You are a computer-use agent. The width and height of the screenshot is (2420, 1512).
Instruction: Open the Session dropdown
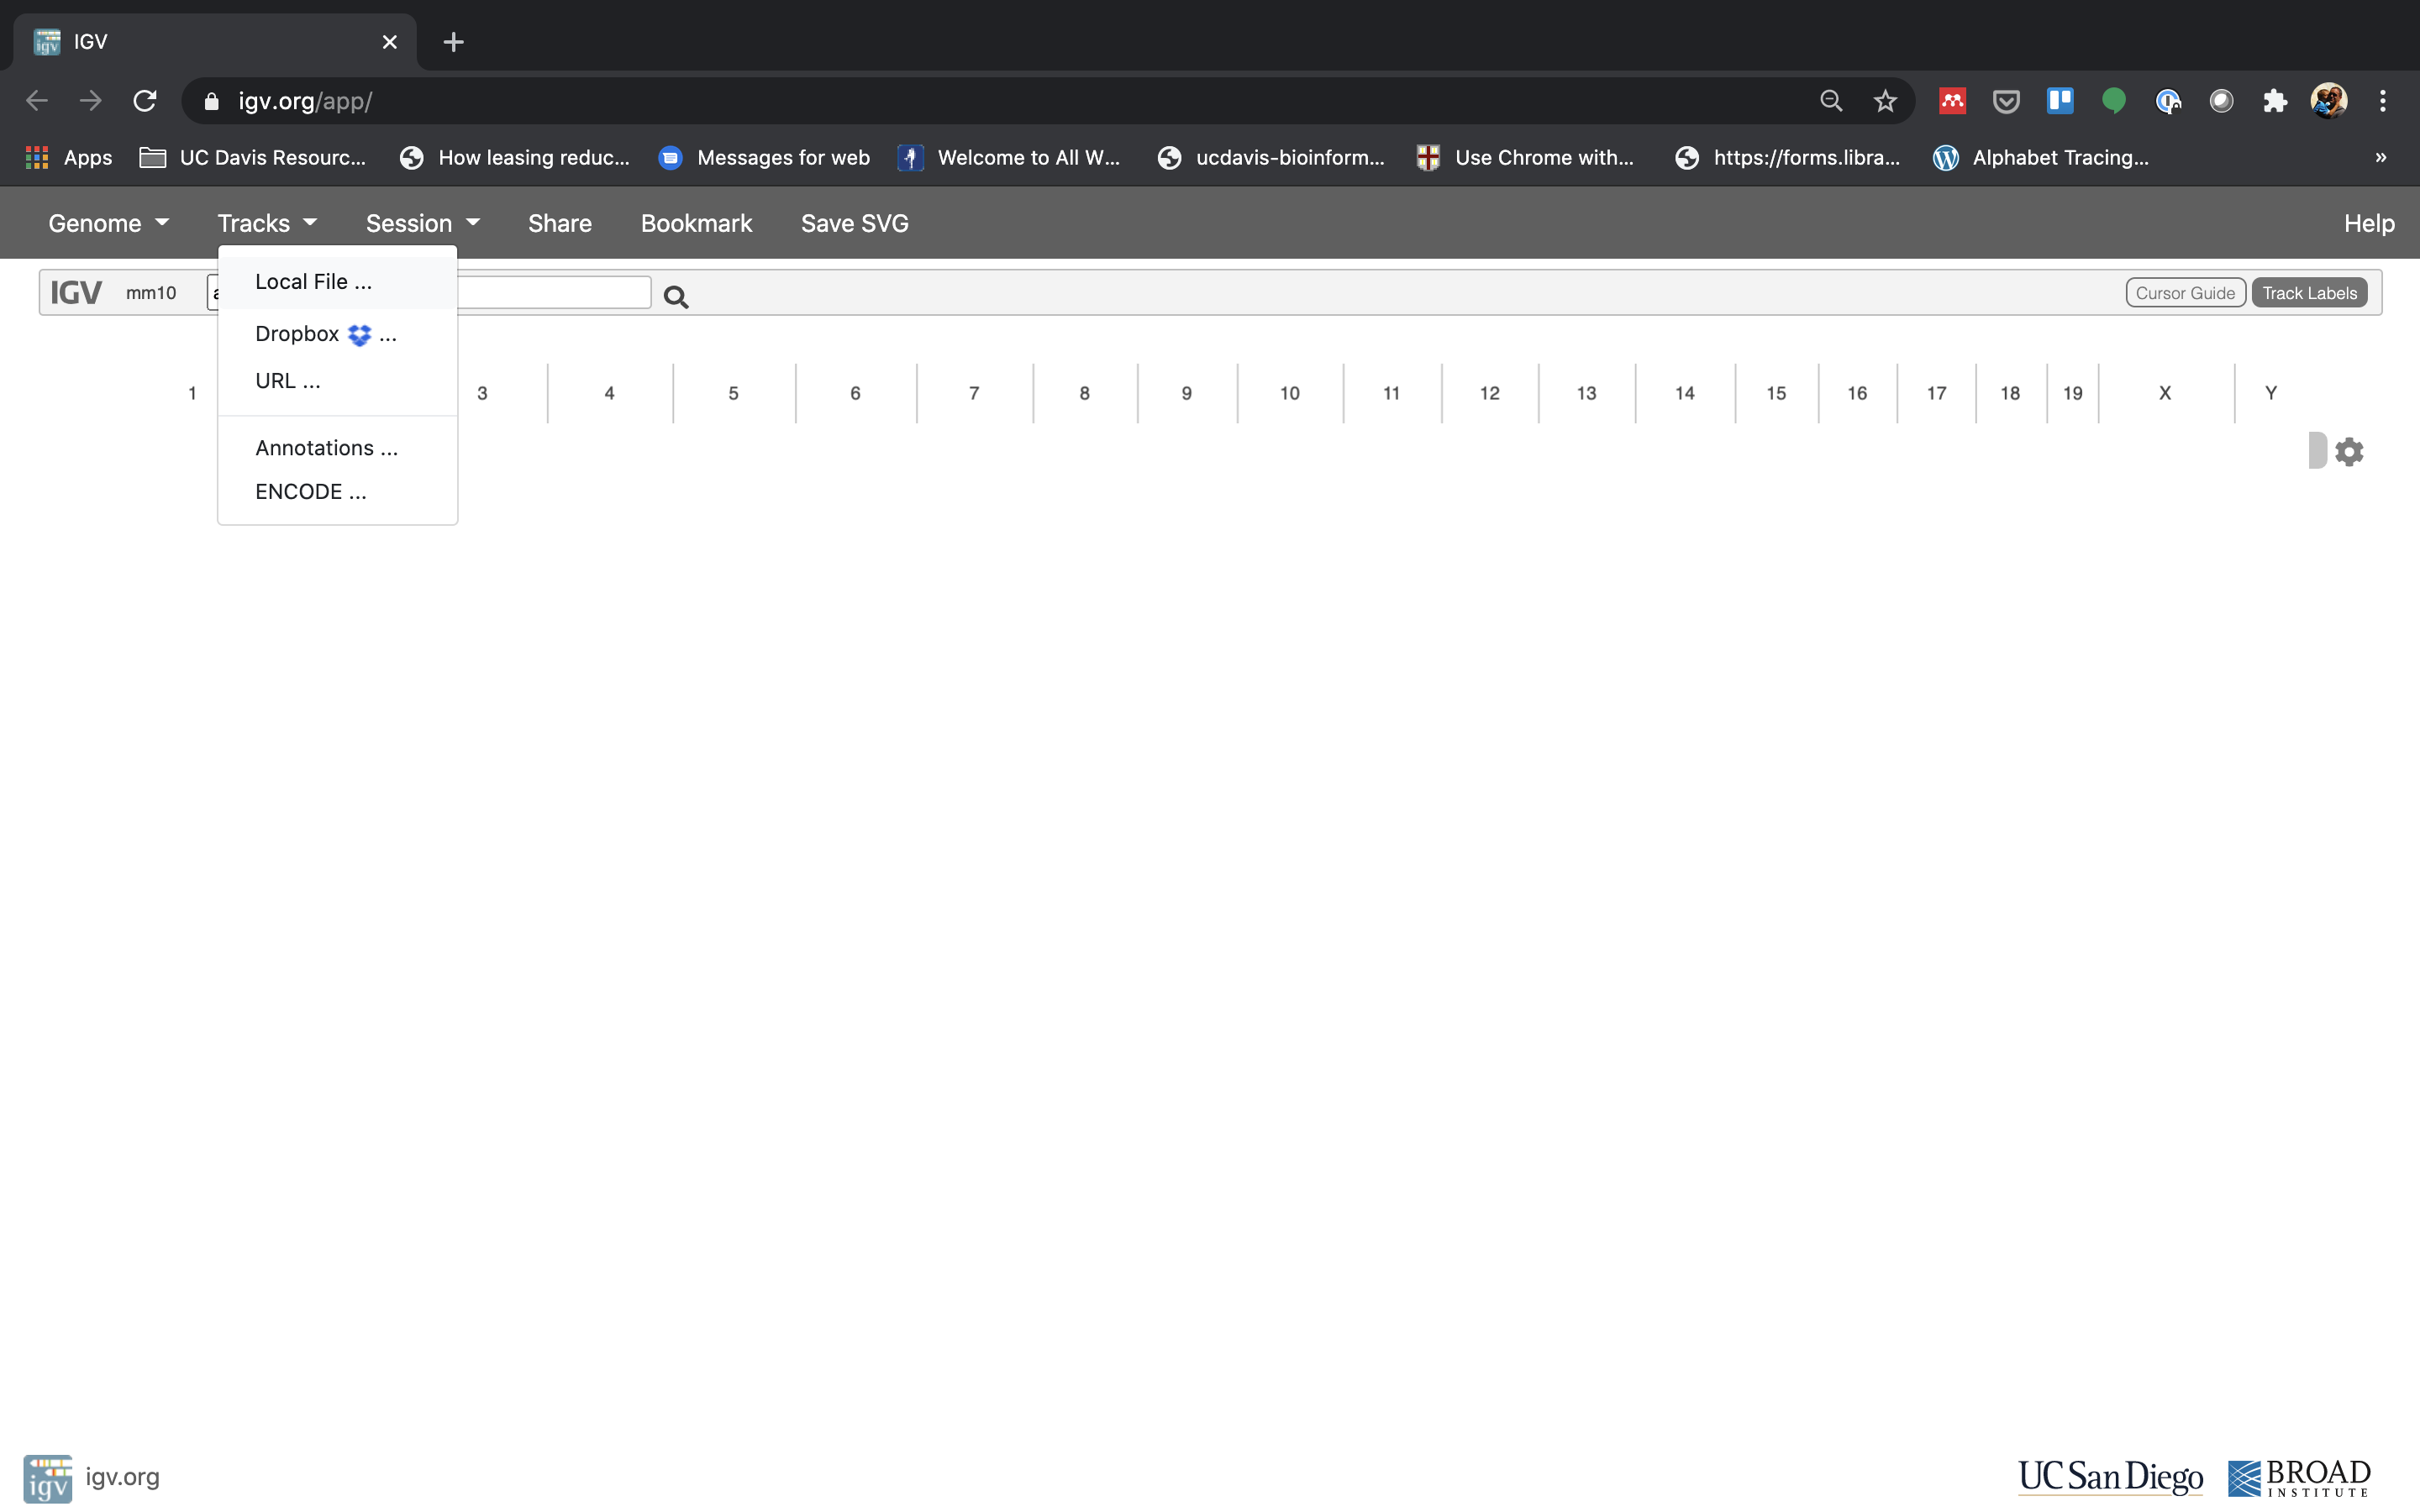422,223
